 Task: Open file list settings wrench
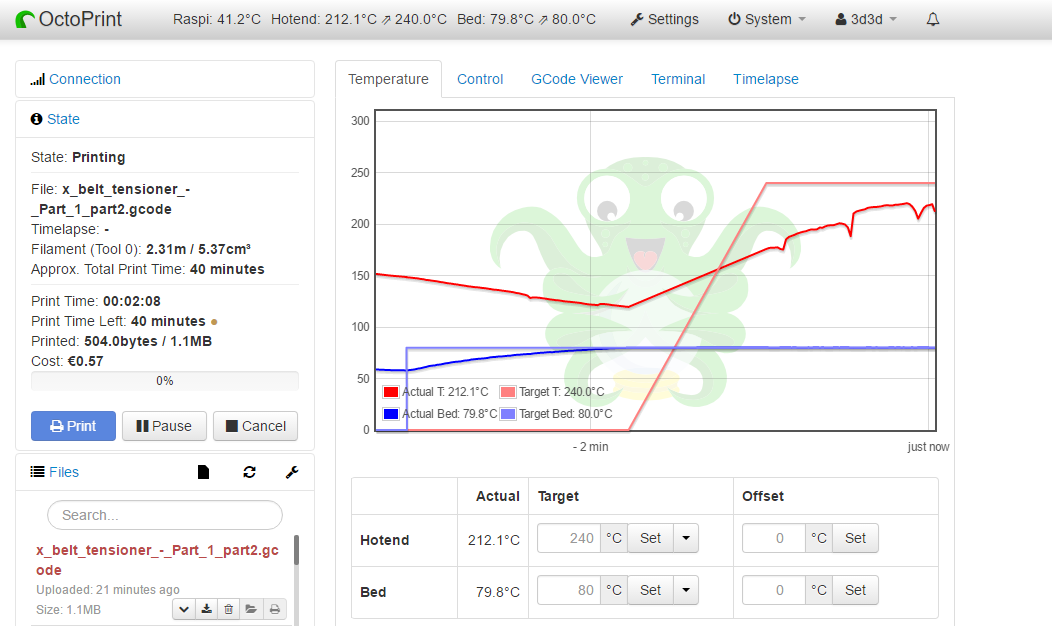[x=292, y=472]
